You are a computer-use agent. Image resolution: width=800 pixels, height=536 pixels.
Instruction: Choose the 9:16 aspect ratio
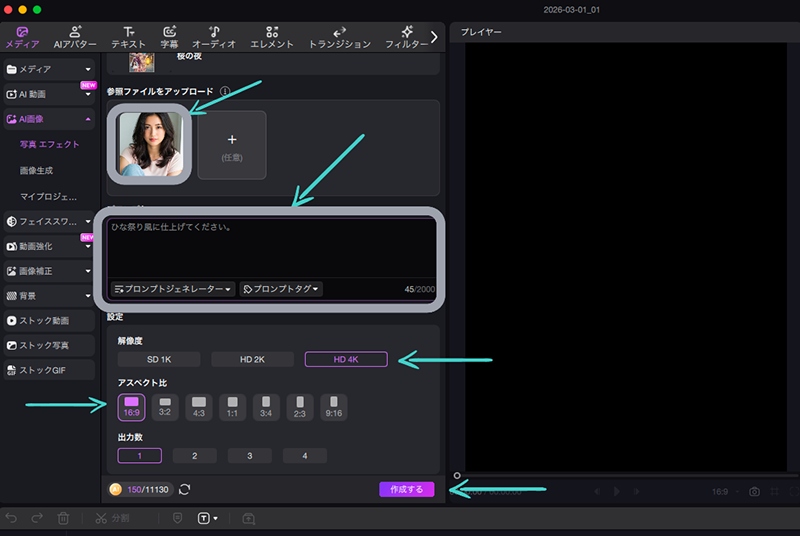point(332,407)
